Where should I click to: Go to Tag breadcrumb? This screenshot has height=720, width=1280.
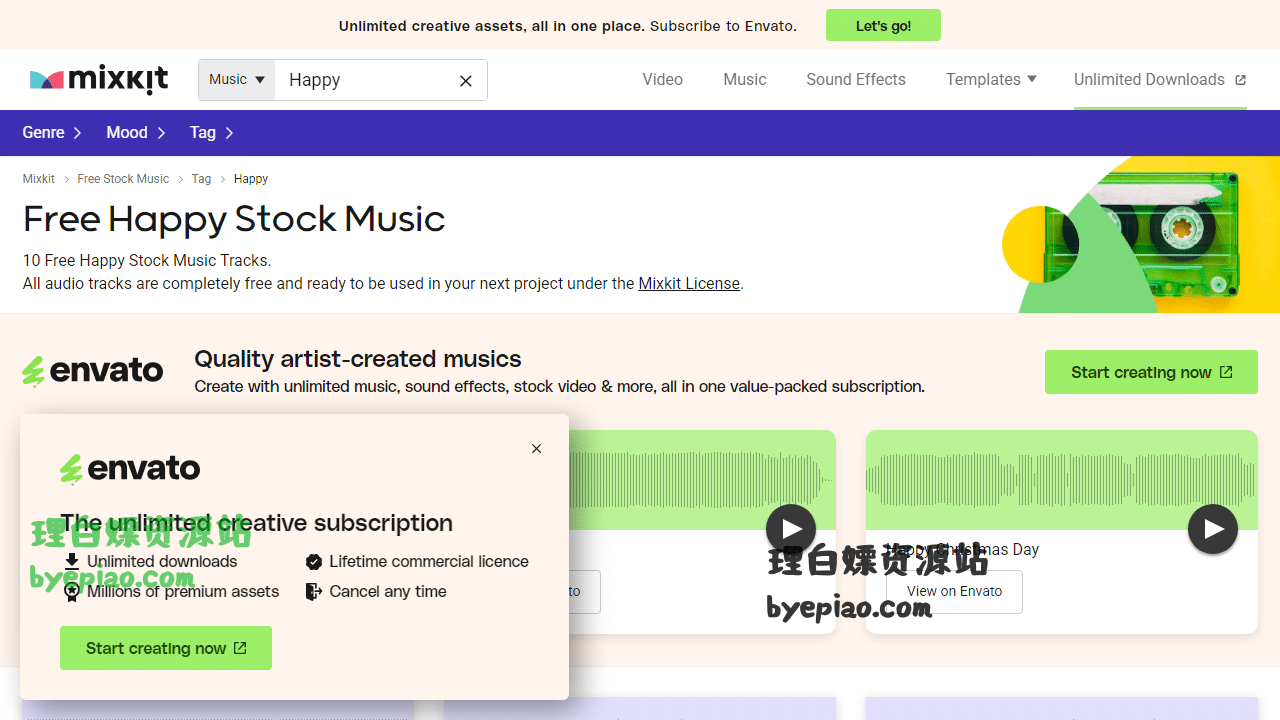coord(201,179)
